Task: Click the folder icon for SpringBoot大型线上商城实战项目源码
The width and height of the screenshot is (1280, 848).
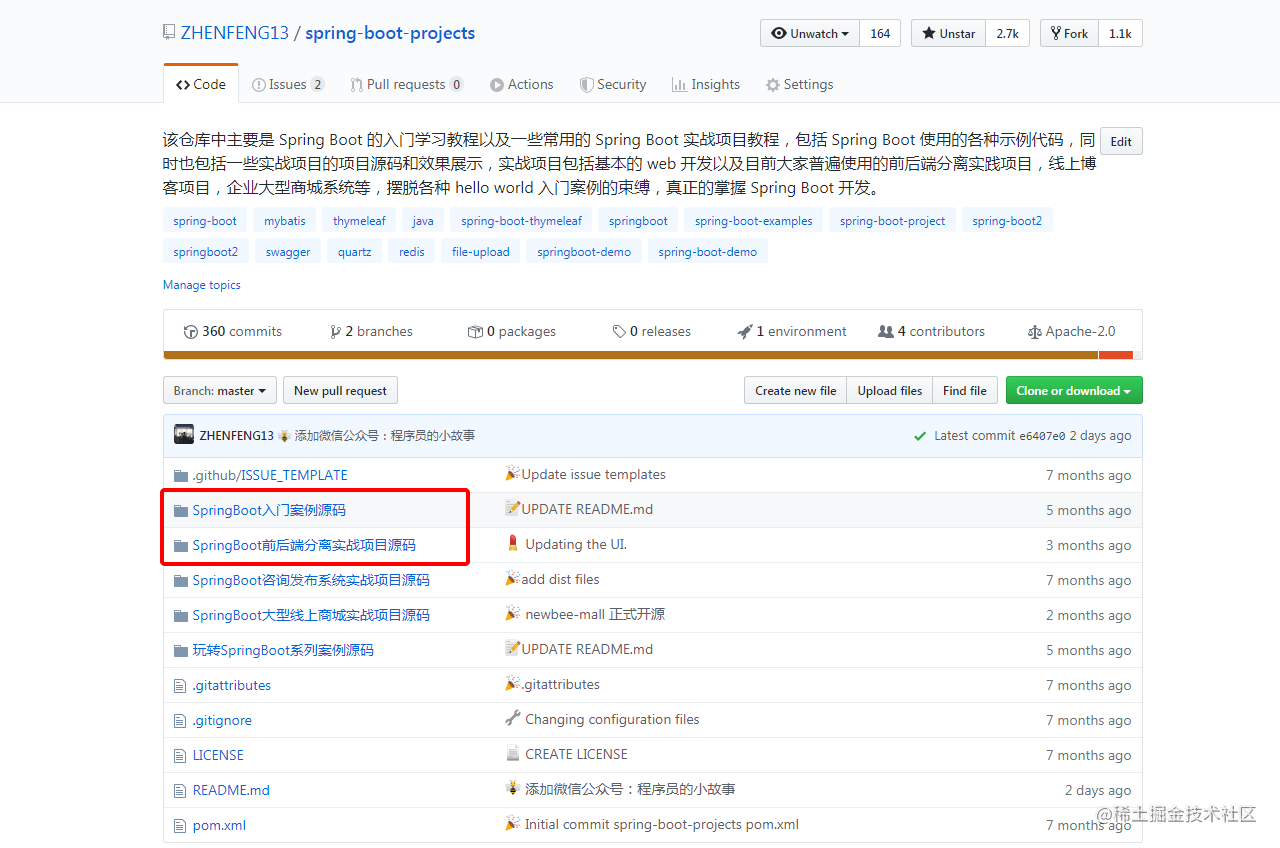Action: pyautogui.click(x=181, y=615)
